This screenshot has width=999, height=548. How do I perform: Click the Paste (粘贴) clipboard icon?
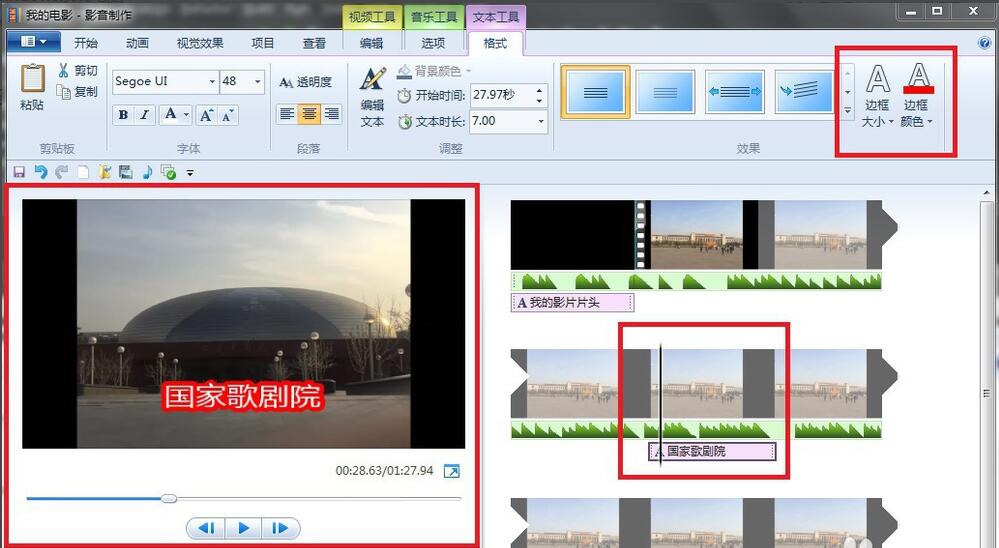click(32, 80)
